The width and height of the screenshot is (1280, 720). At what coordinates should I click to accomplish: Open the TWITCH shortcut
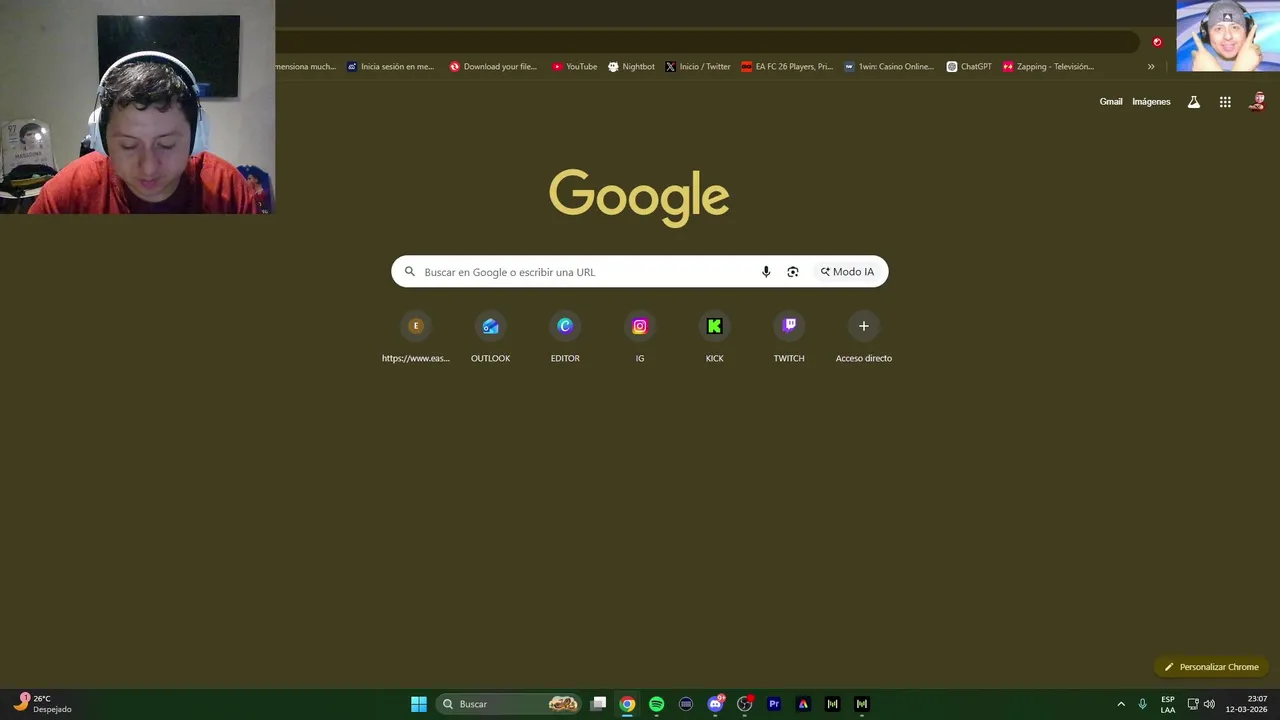pyautogui.click(x=789, y=338)
